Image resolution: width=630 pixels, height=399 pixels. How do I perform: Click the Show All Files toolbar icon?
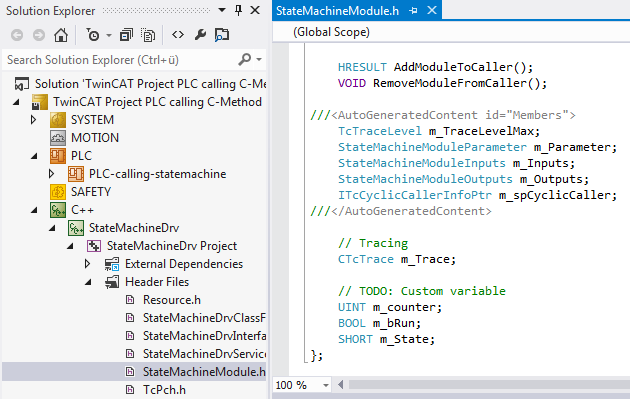coord(148,35)
